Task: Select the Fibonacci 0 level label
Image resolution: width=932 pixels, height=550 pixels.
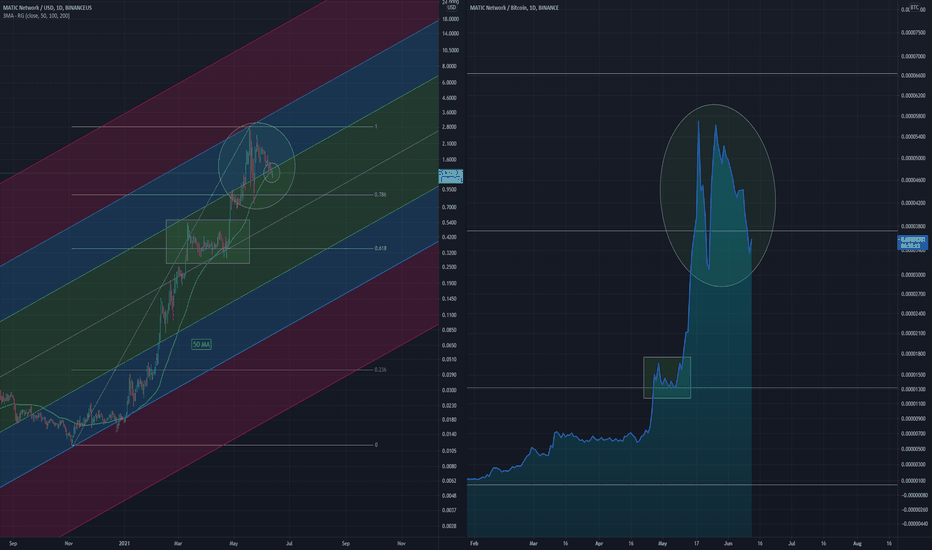Action: click(x=376, y=444)
